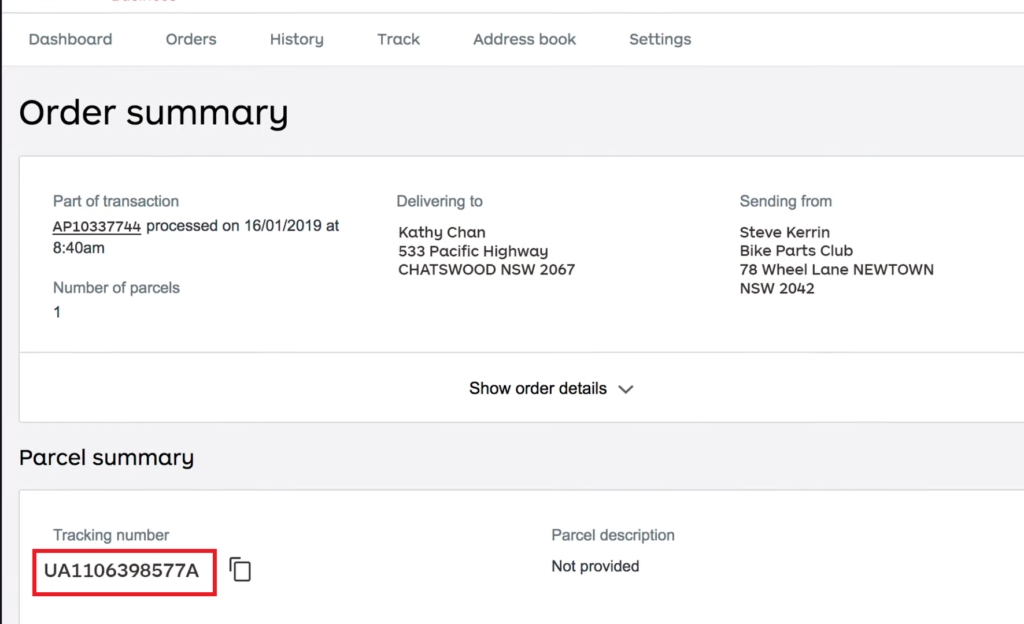The height and width of the screenshot is (624, 1024).
Task: Click the Show order details chevron
Action: 626,389
